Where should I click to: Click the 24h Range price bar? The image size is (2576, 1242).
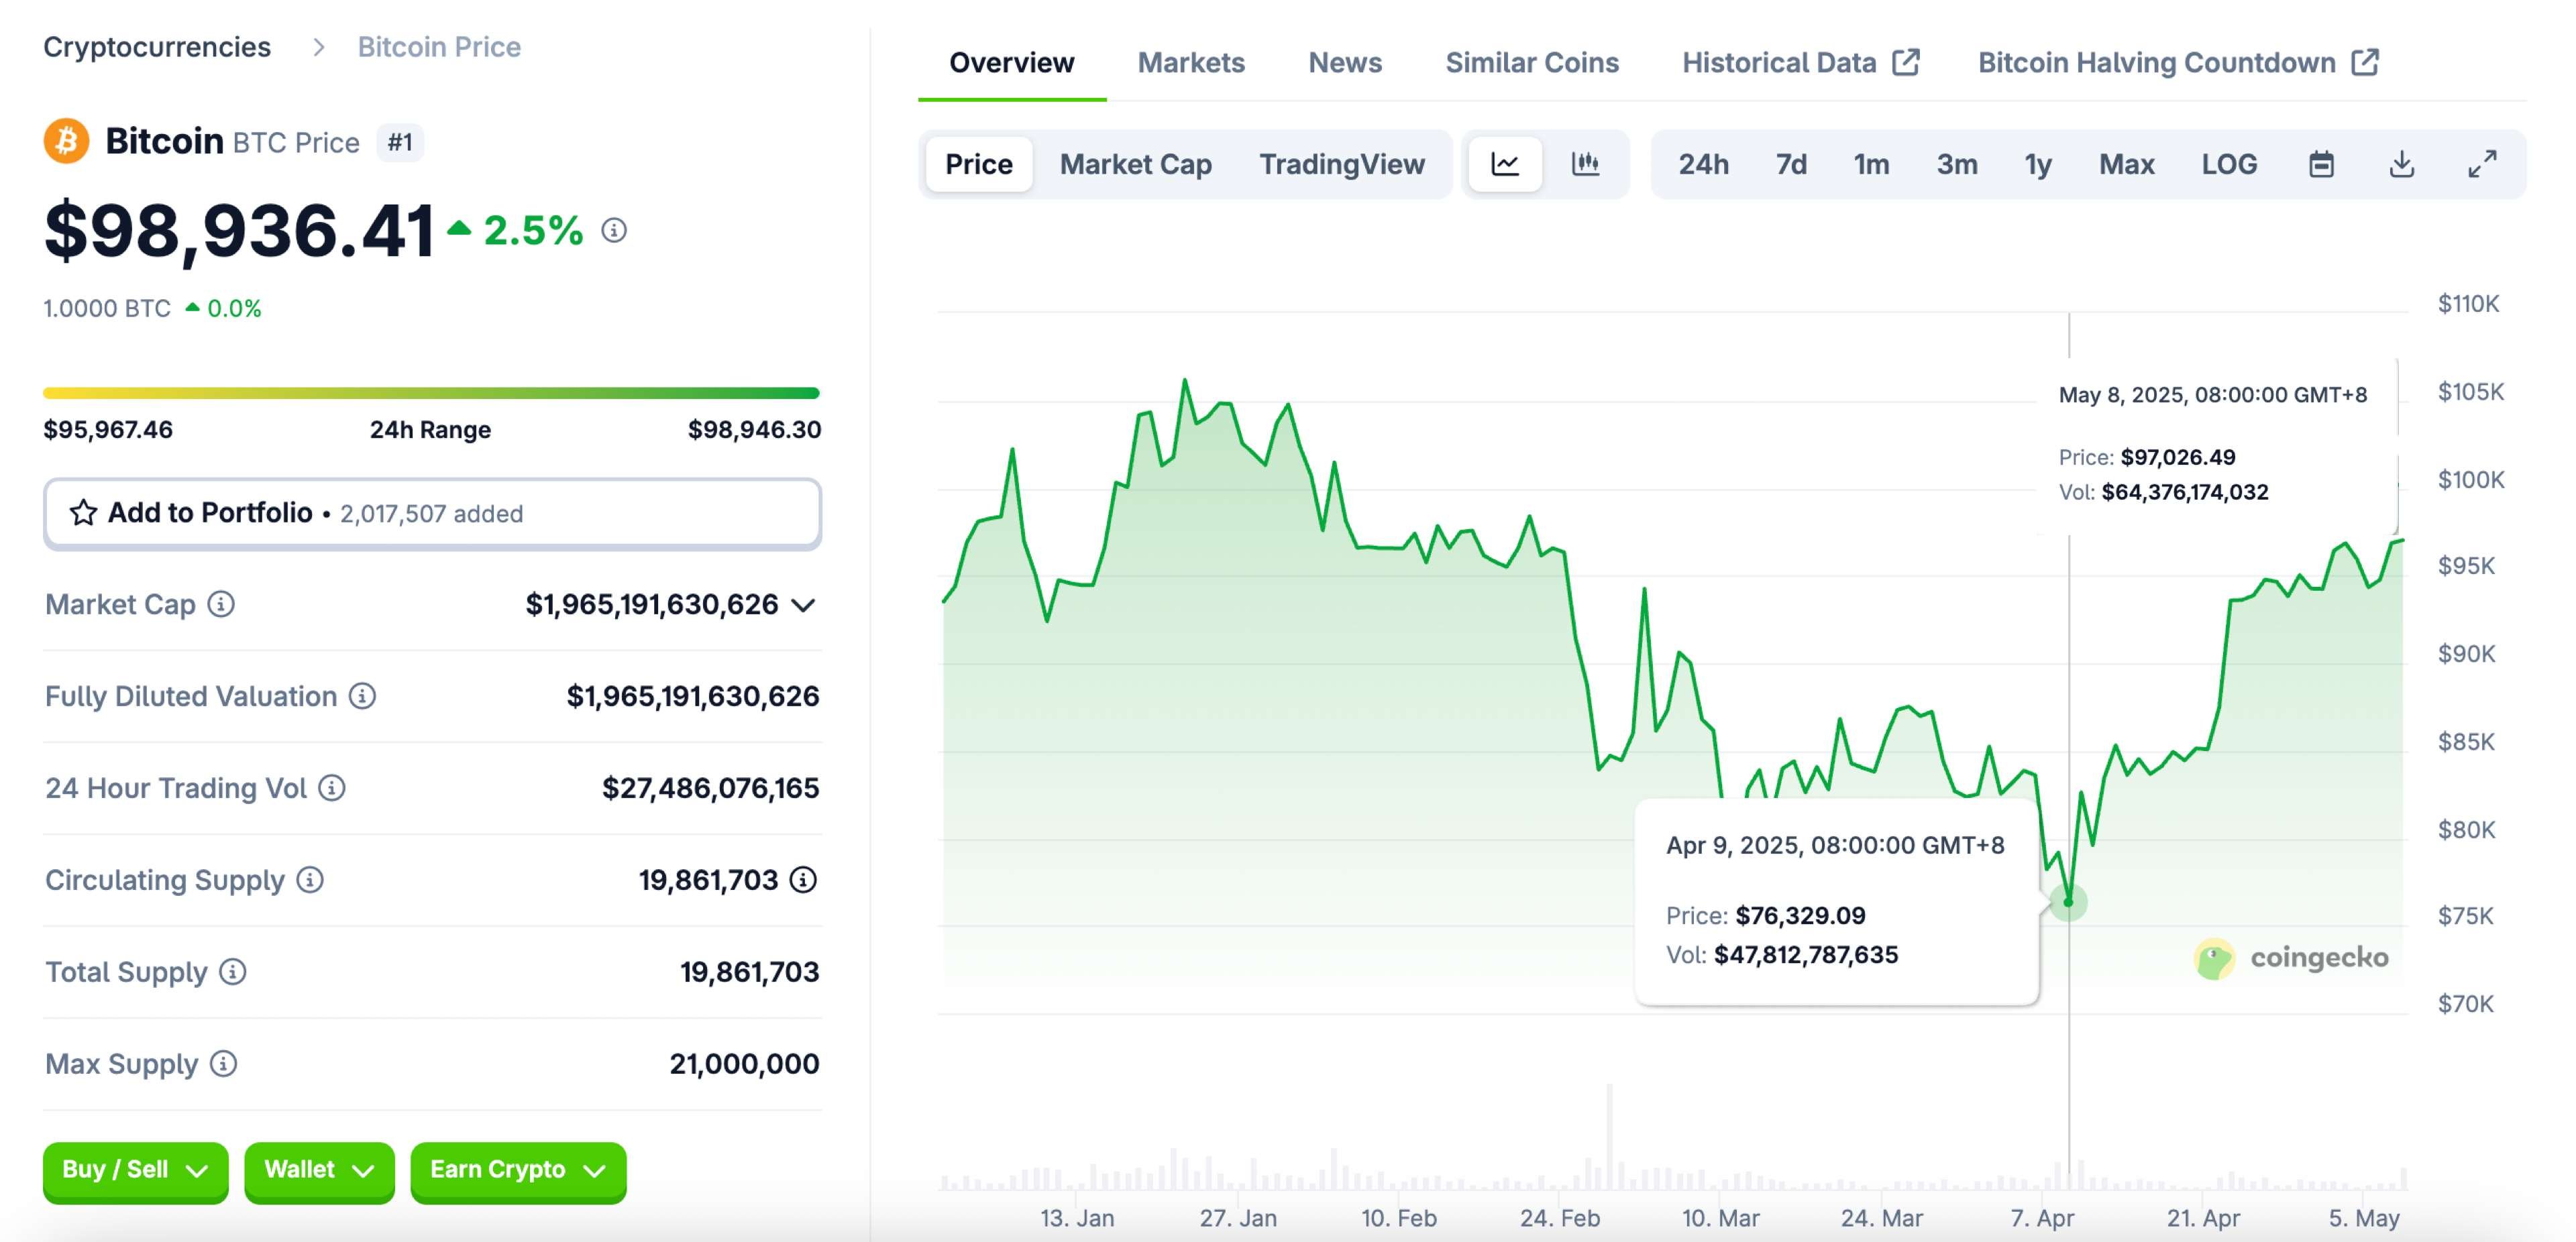click(x=431, y=393)
